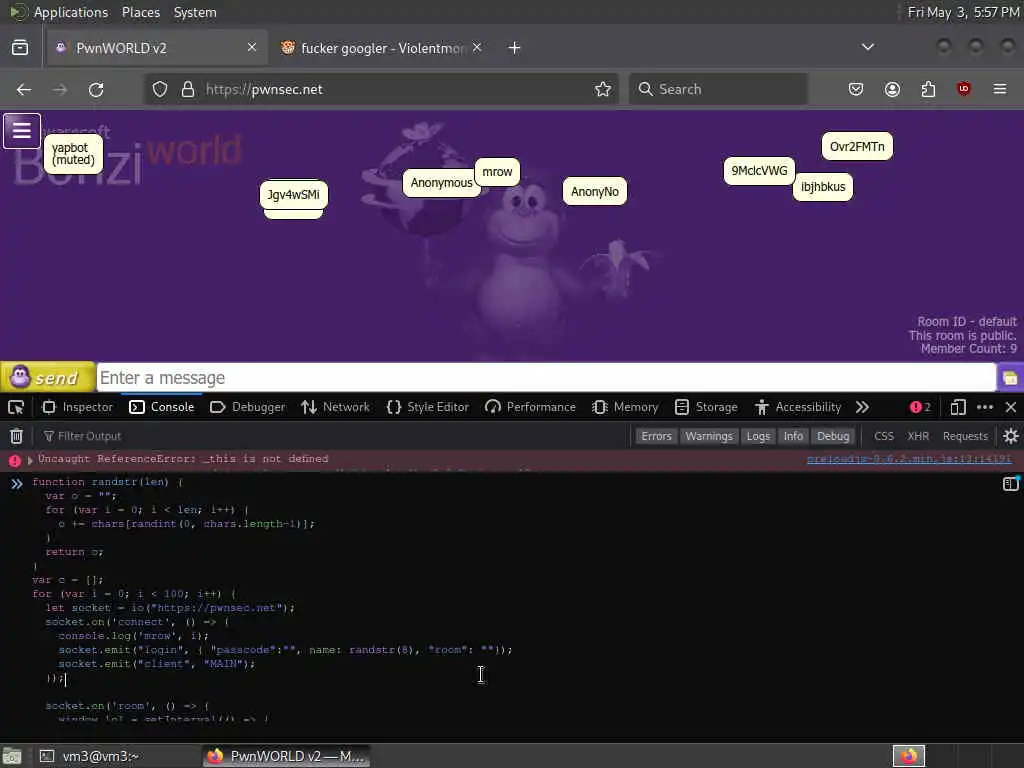Open the BonziWorld hamburger menu
Screen dimensions: 1024x768
22,131
